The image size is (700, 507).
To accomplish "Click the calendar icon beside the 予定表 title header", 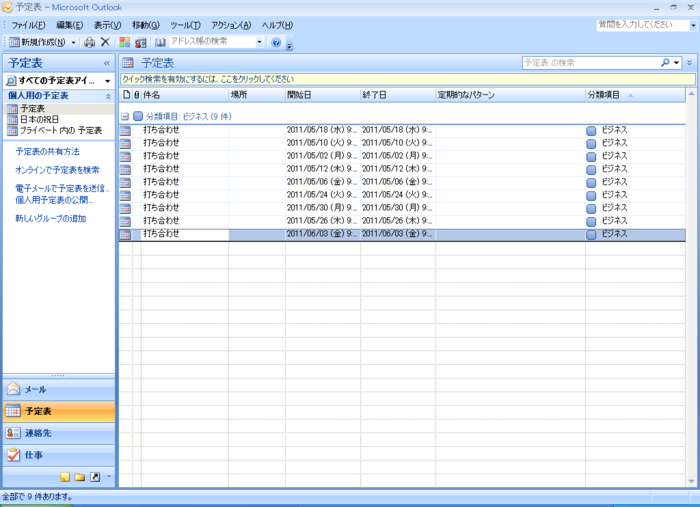I will [128, 63].
